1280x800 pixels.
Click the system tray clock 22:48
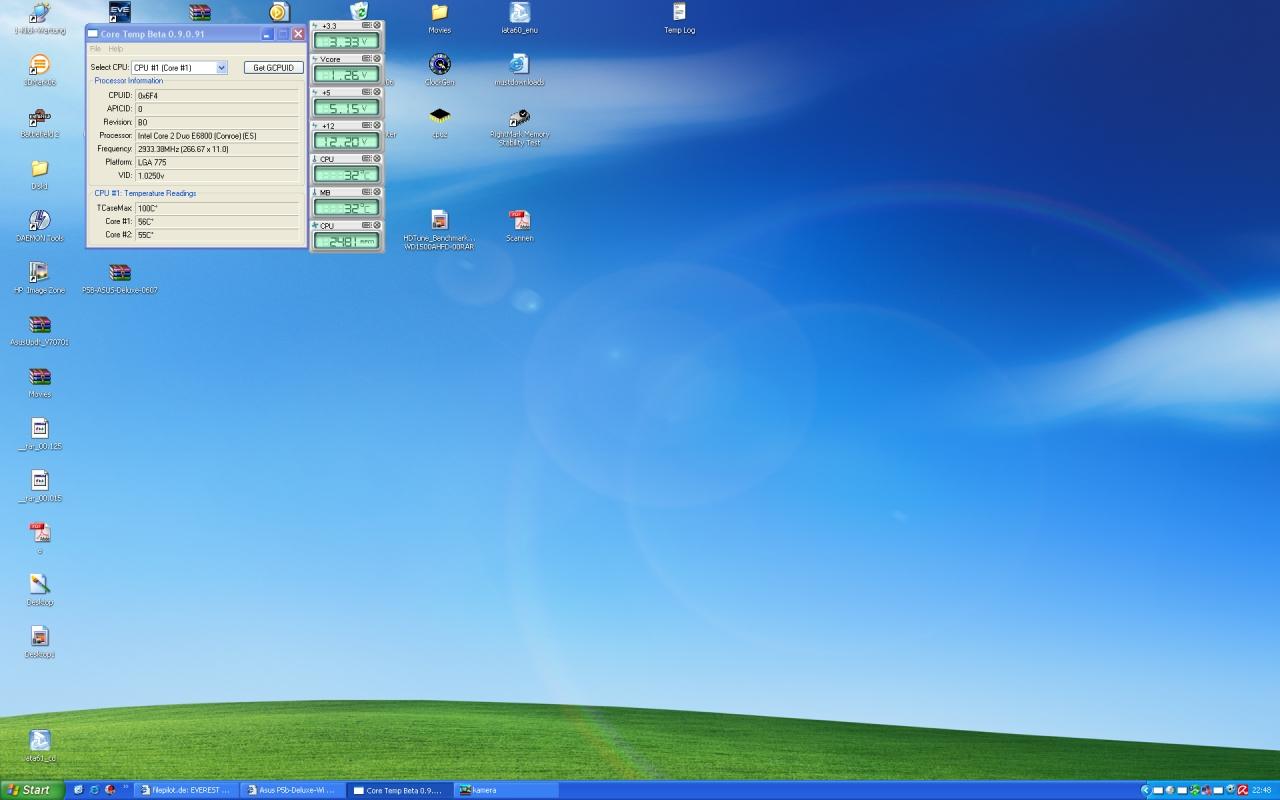coord(1262,790)
